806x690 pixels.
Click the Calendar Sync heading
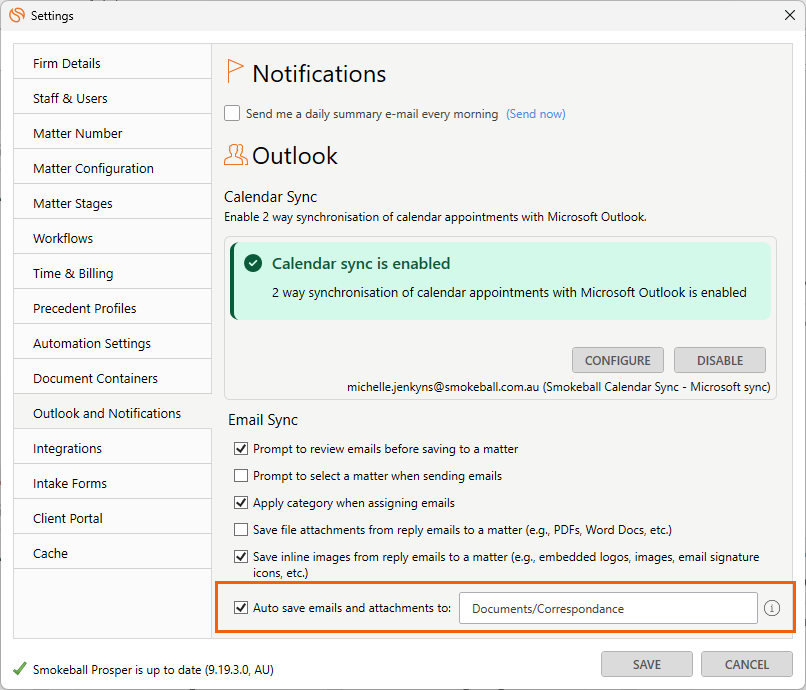pos(270,196)
